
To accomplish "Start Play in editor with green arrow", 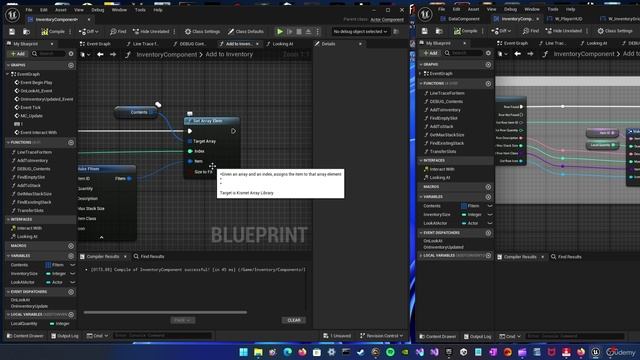I will (x=280, y=31).
